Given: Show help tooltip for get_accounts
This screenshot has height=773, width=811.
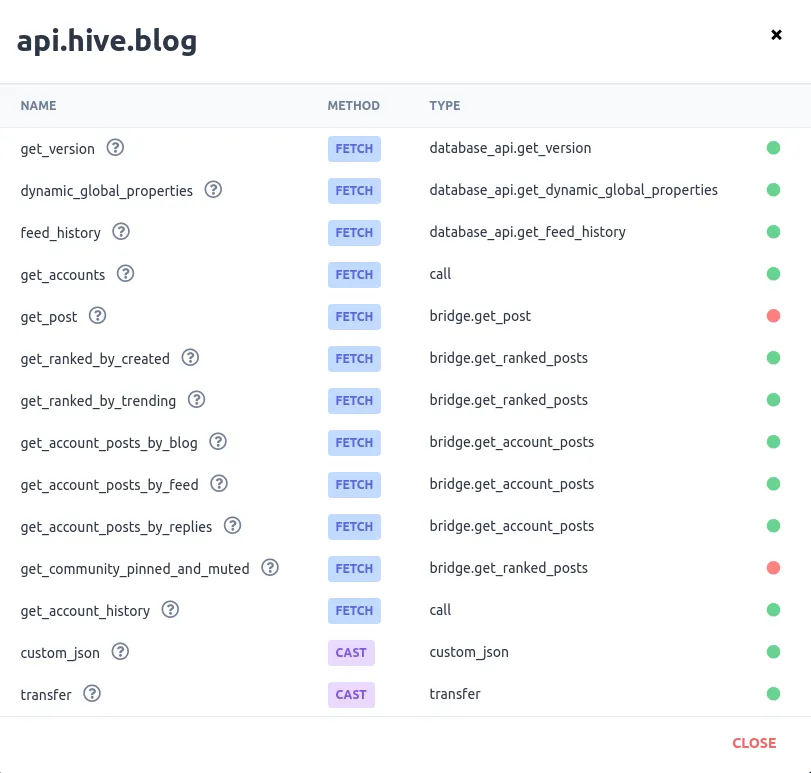Looking at the screenshot, I should (125, 274).
